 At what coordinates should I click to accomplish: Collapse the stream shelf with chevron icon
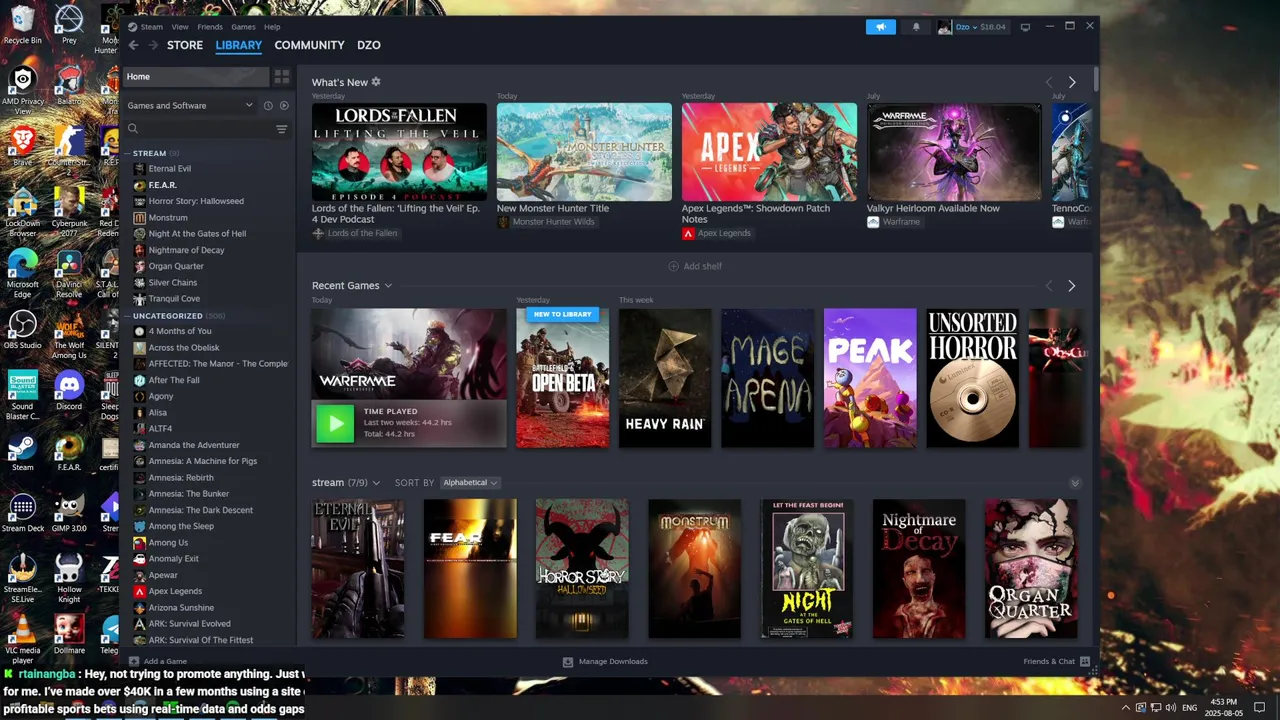[x=1075, y=483]
